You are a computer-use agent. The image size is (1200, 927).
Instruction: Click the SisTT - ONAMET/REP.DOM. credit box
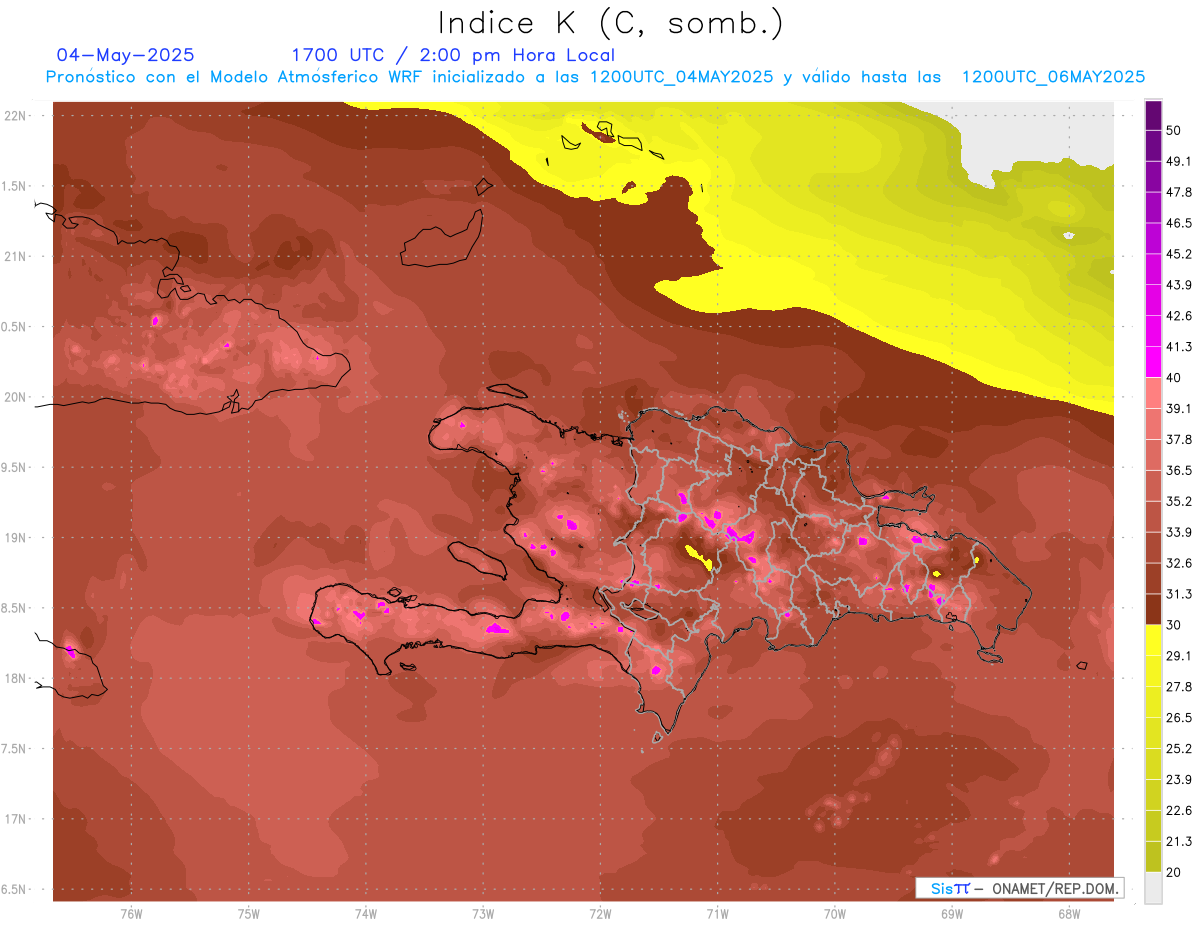point(1019,888)
